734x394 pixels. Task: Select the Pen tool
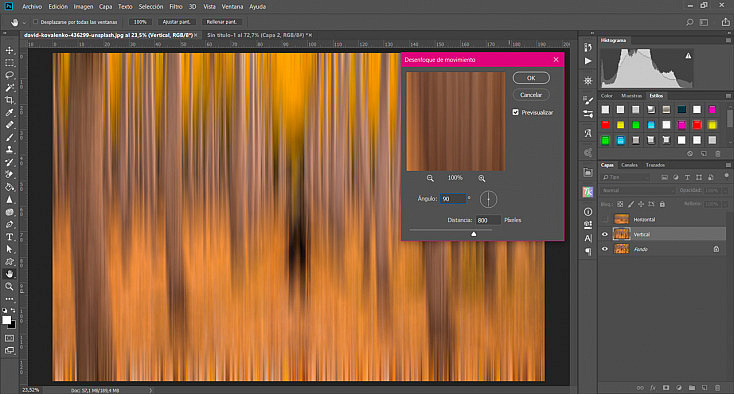9,225
